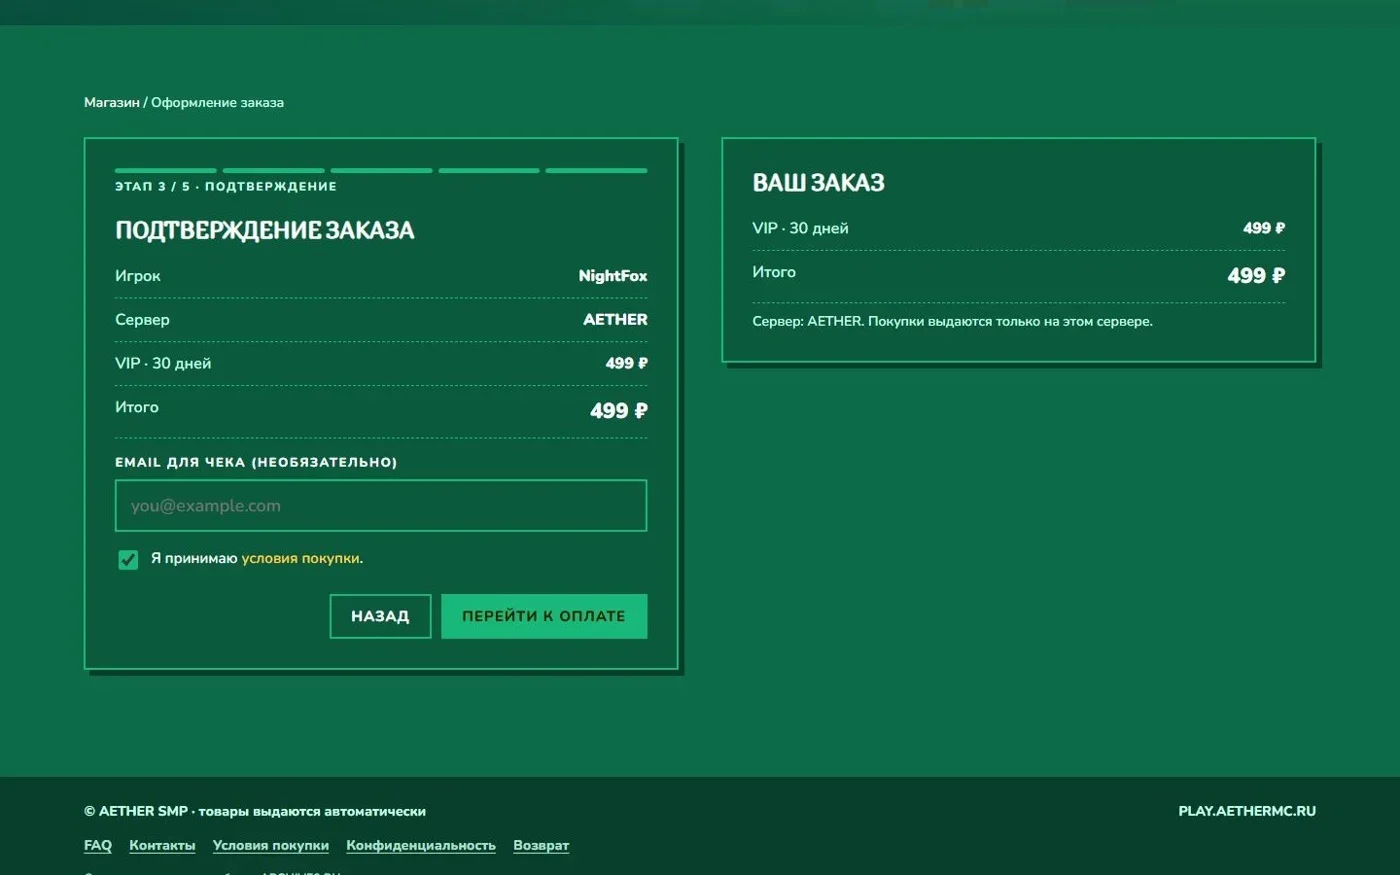Screen dimensions: 1400x875
Task: Click the AETHER server value in confirmation
Action: tap(615, 319)
